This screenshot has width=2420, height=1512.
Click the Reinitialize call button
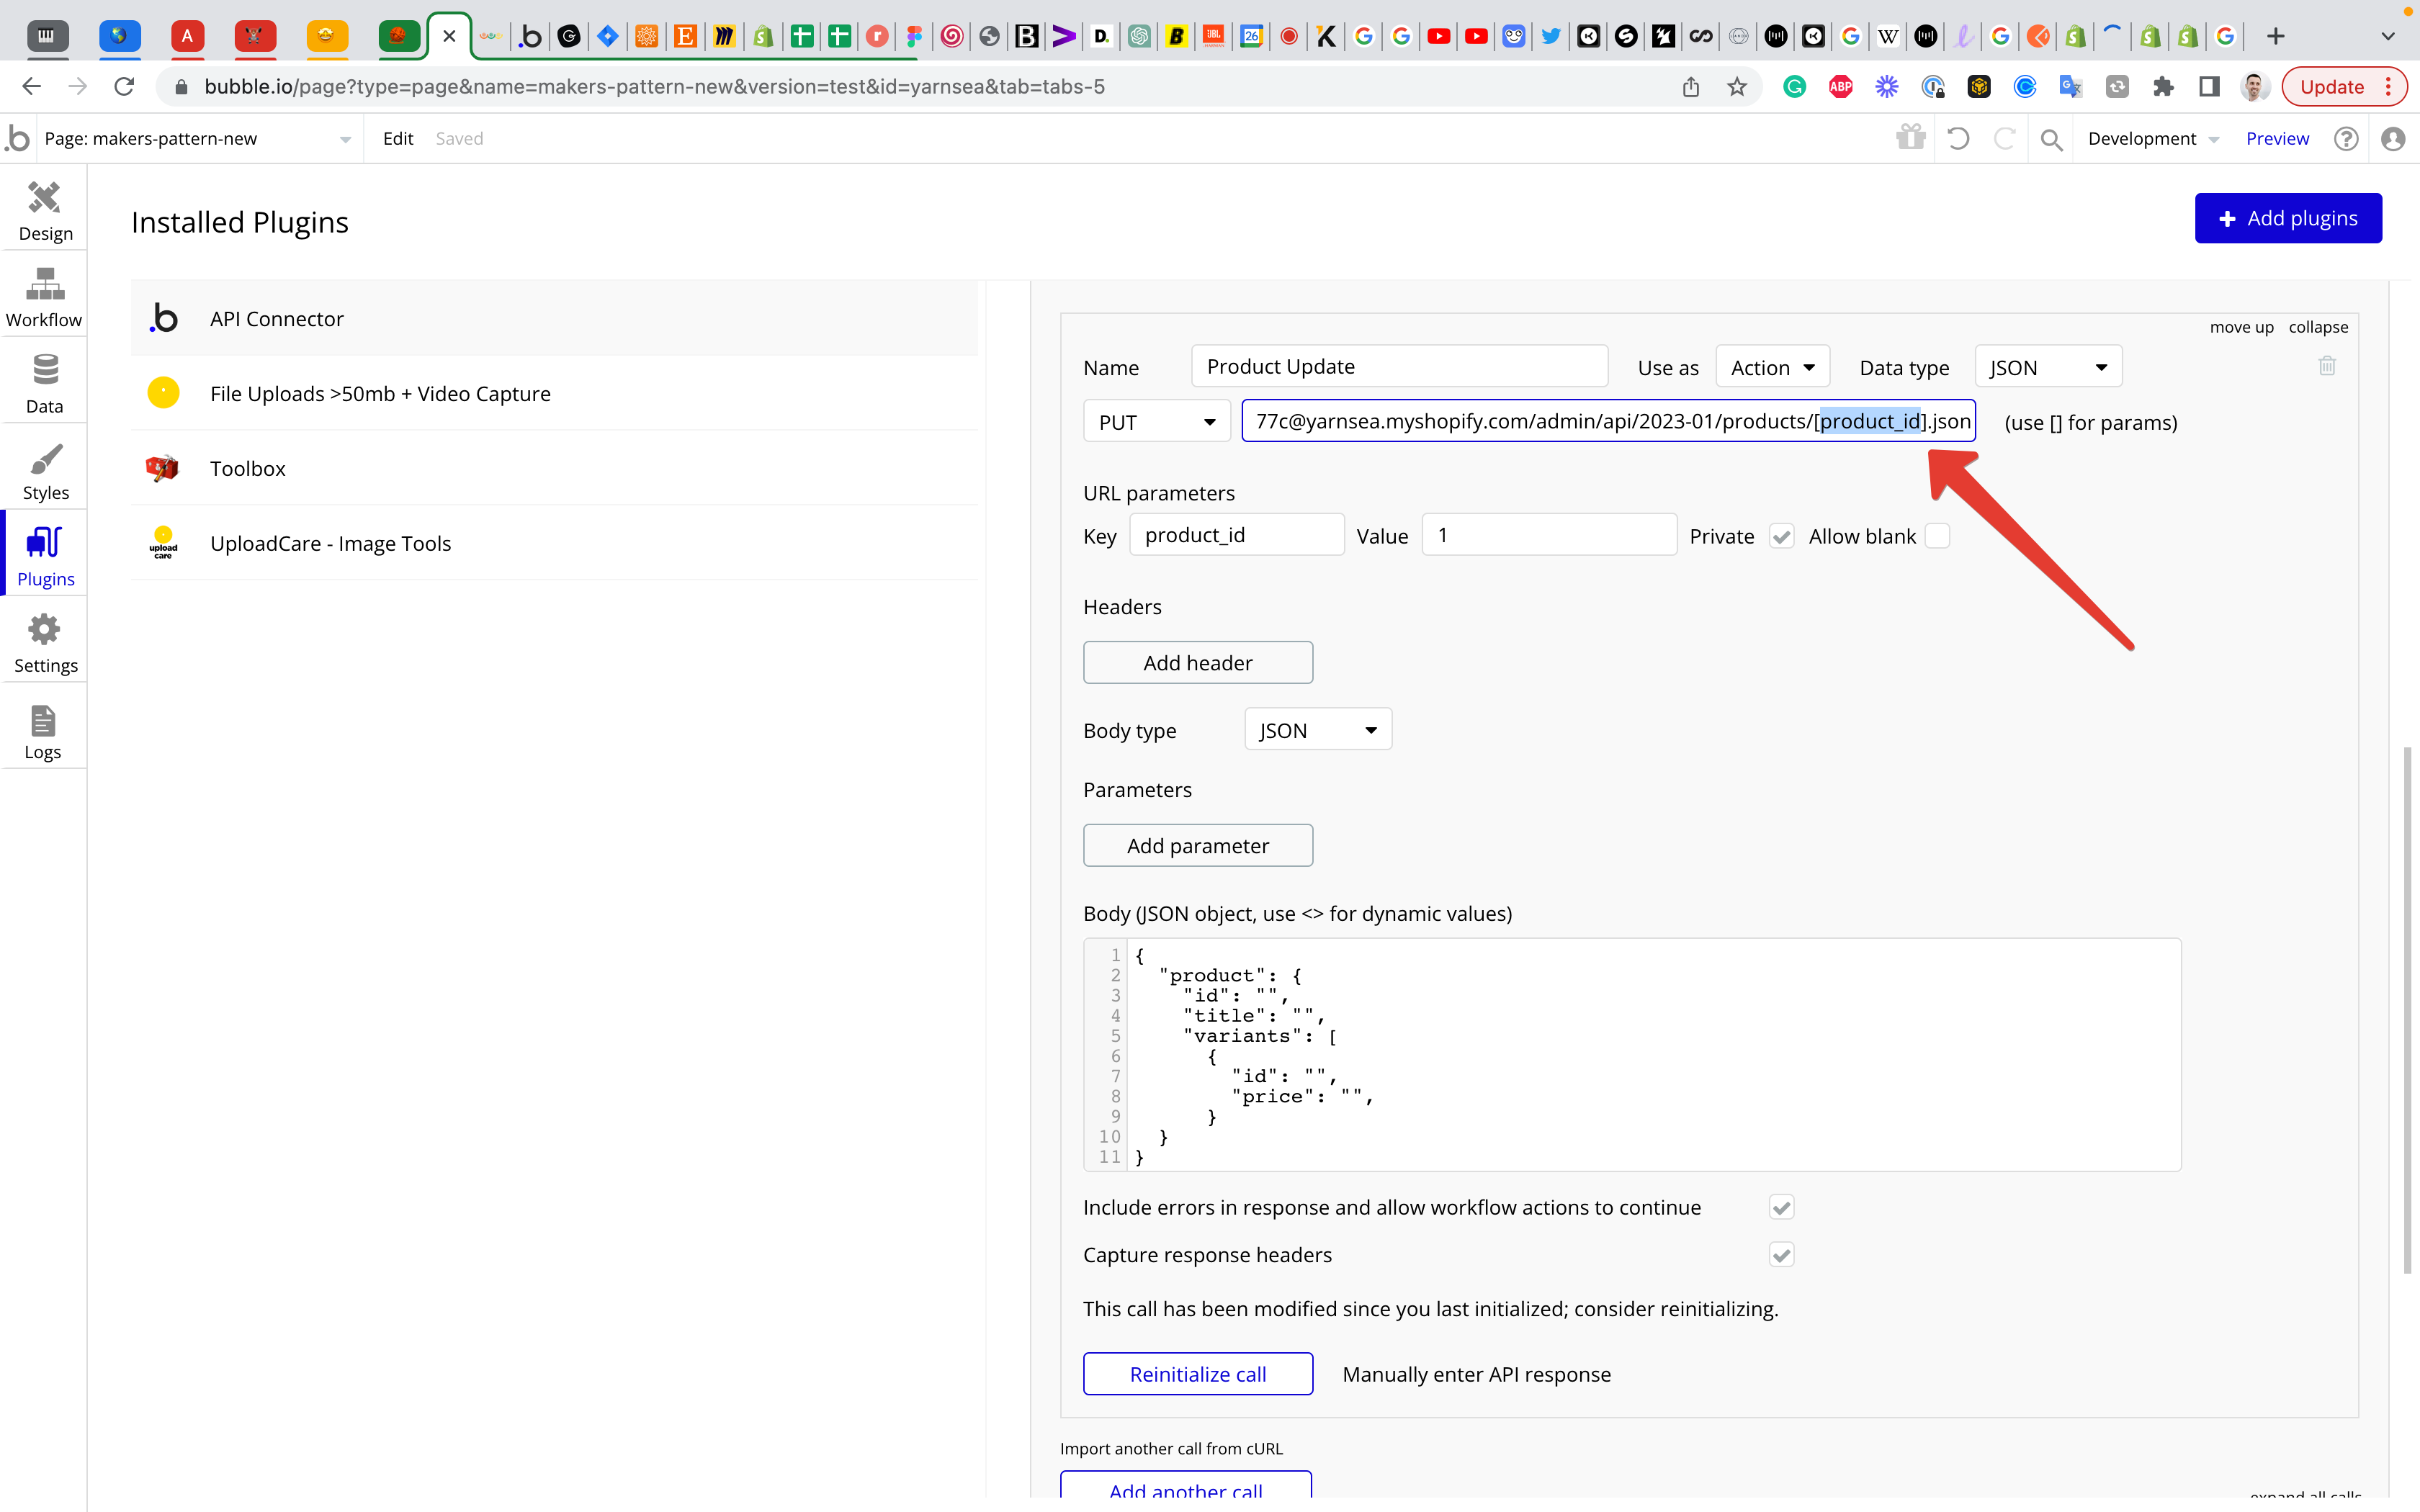pyautogui.click(x=1197, y=1374)
